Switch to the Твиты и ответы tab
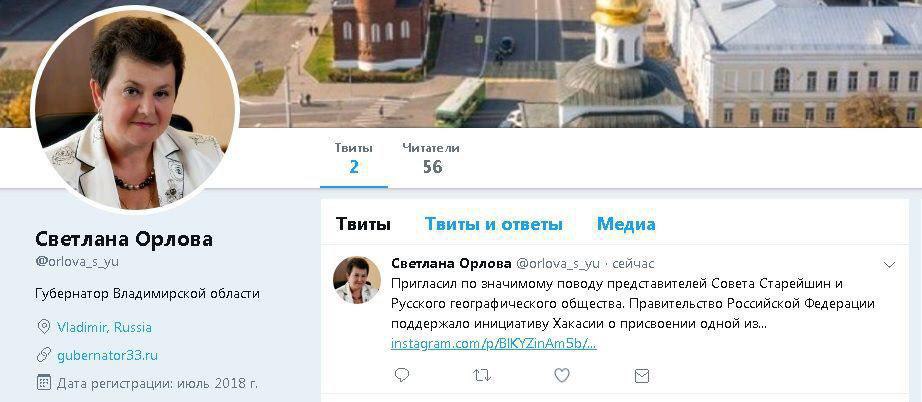 [x=493, y=224]
